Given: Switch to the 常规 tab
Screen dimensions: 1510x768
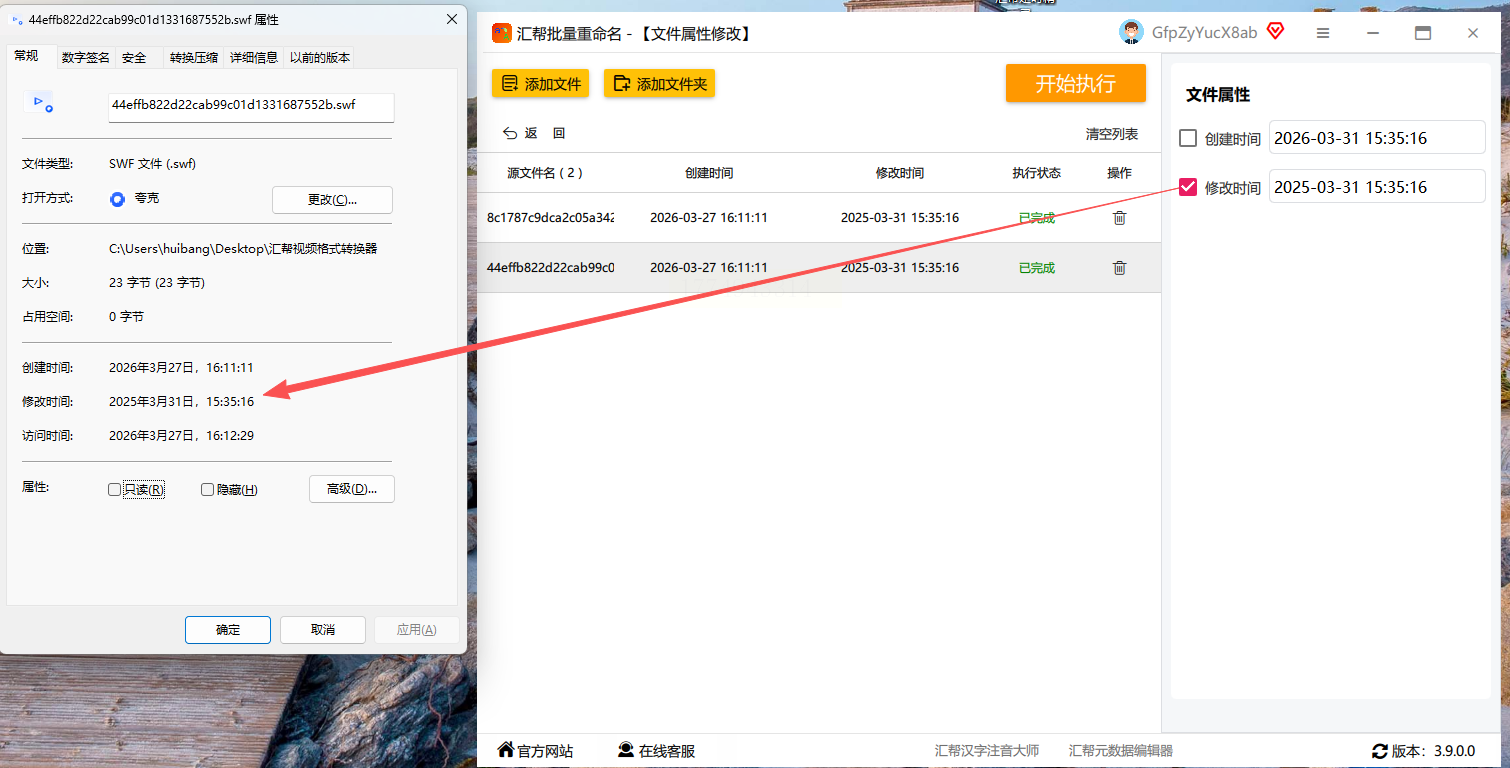Looking at the screenshot, I should [27, 56].
